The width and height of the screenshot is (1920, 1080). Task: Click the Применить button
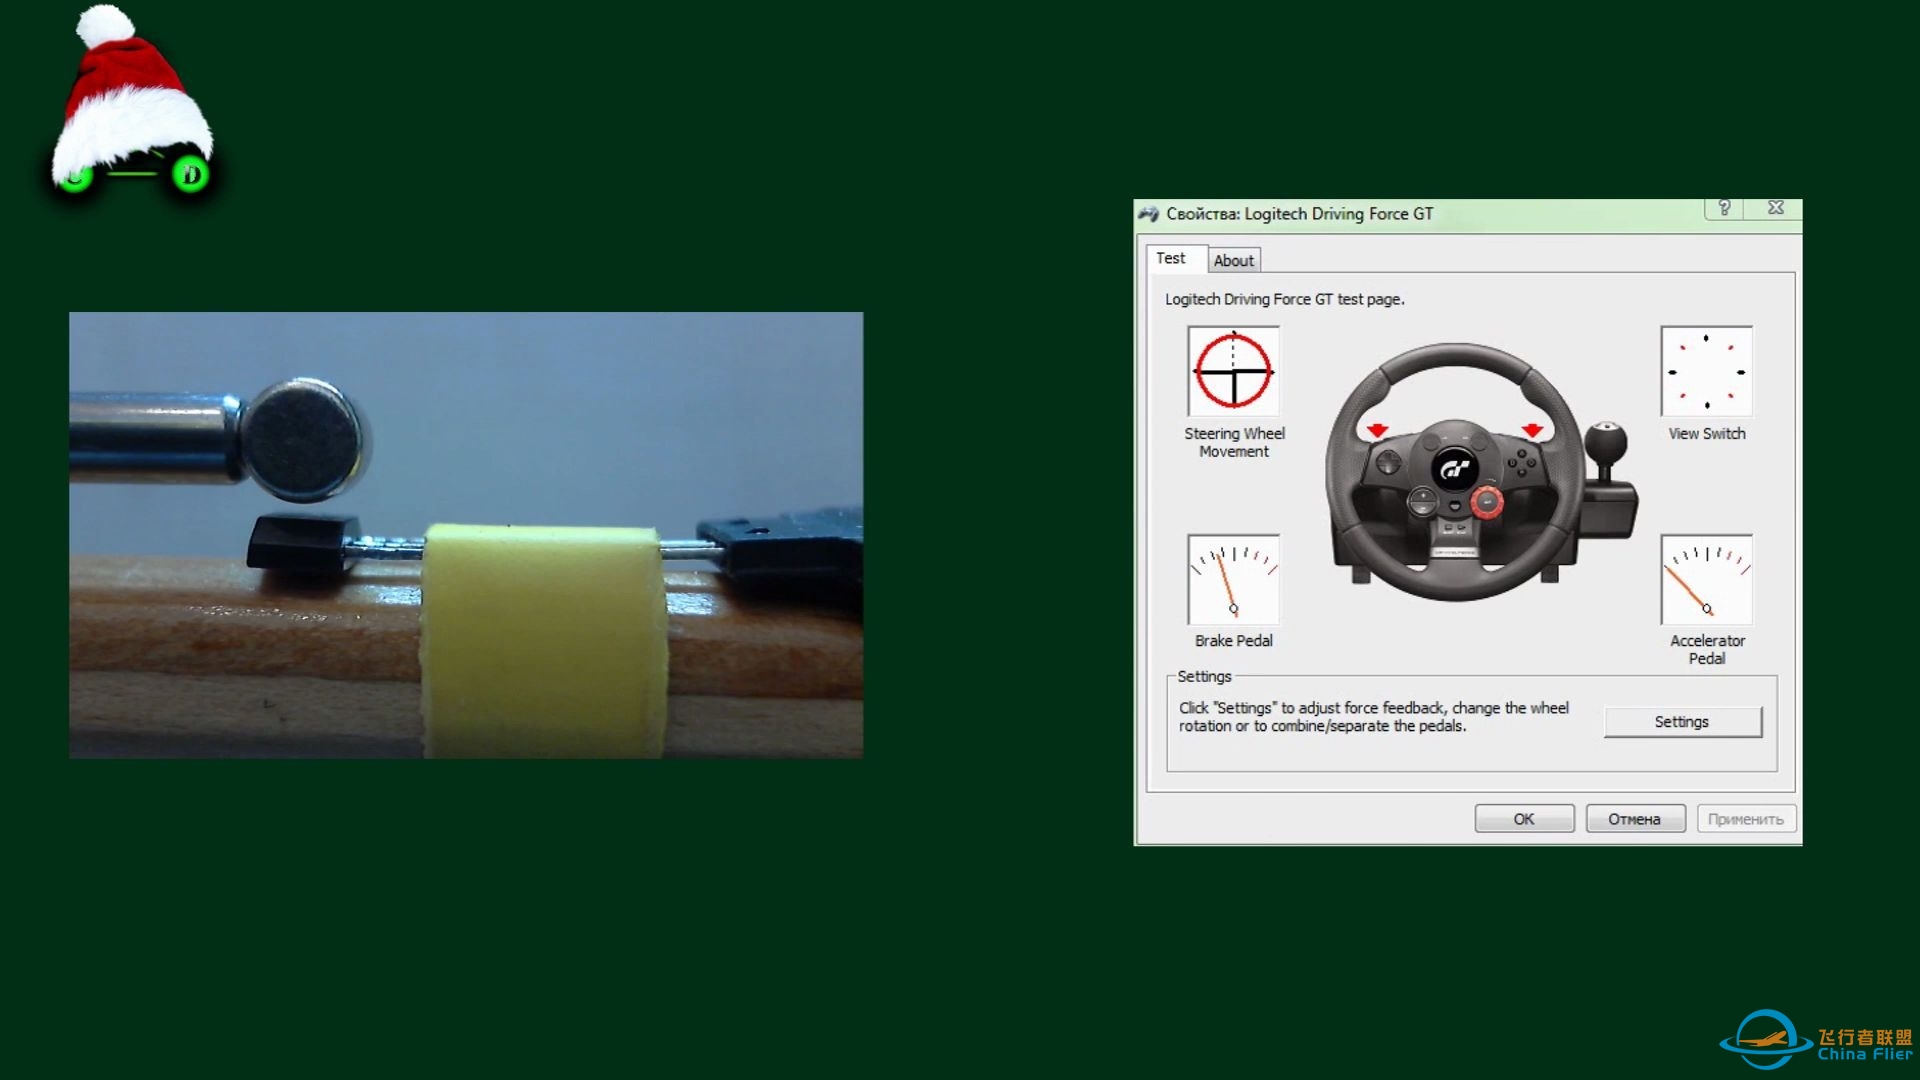coord(1746,819)
